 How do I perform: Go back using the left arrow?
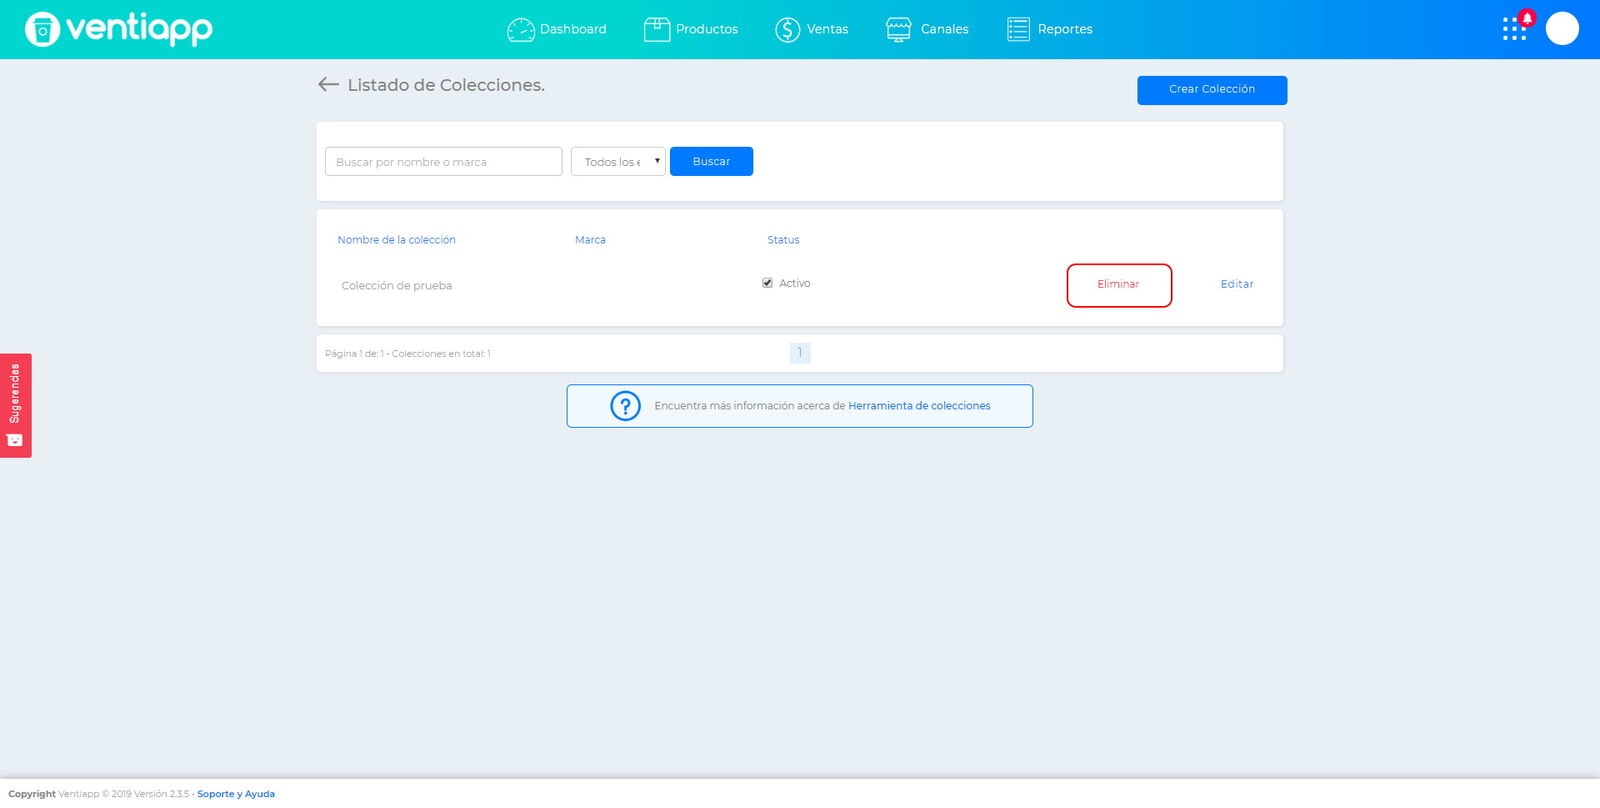click(328, 85)
